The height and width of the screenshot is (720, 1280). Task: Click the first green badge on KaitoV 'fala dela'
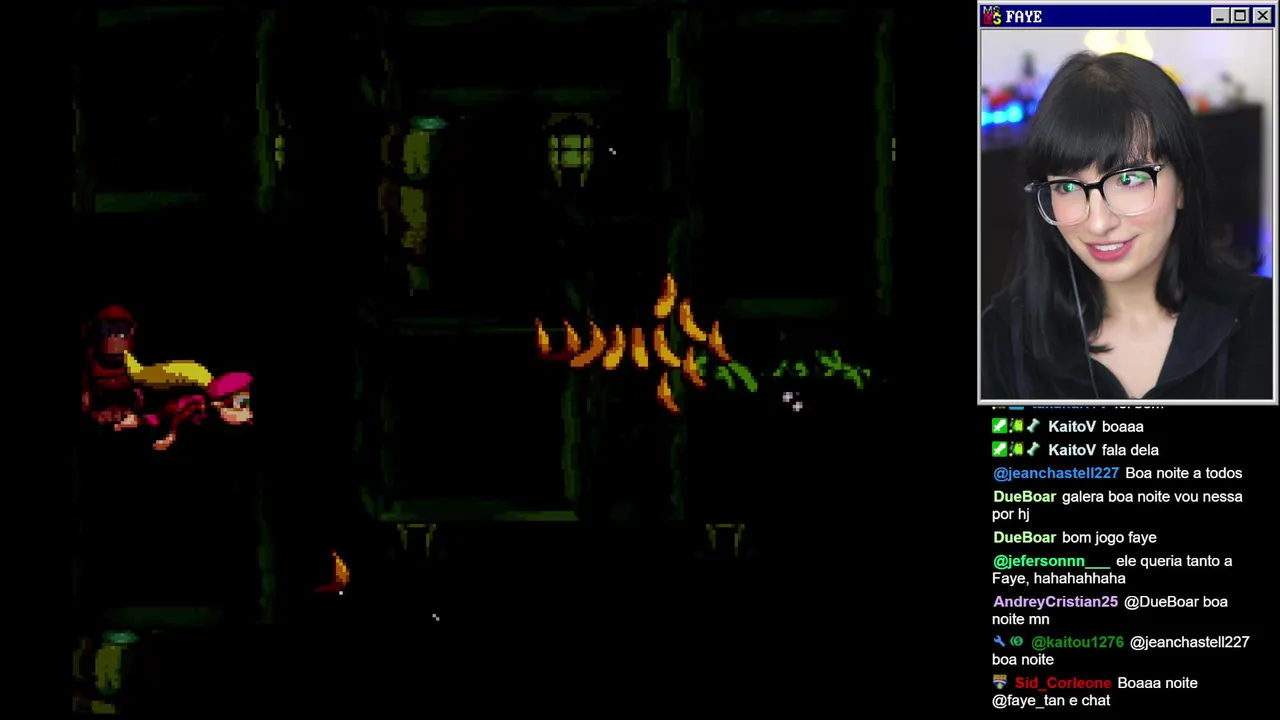coord(999,450)
